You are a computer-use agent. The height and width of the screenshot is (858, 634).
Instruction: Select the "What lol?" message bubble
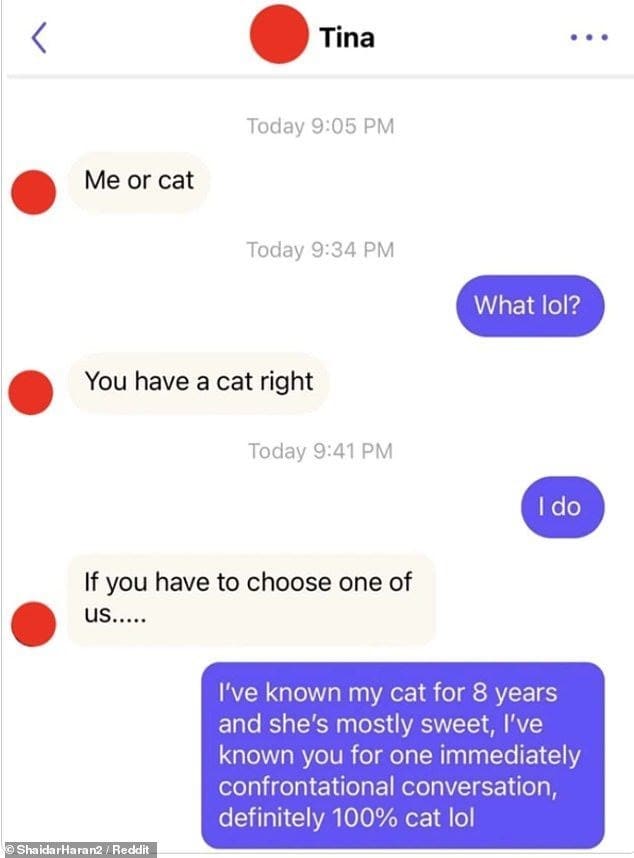coord(530,305)
